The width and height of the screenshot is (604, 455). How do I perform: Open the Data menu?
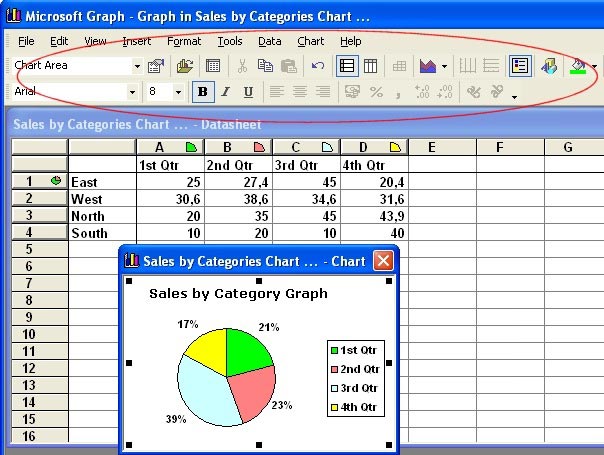pyautogui.click(x=269, y=41)
